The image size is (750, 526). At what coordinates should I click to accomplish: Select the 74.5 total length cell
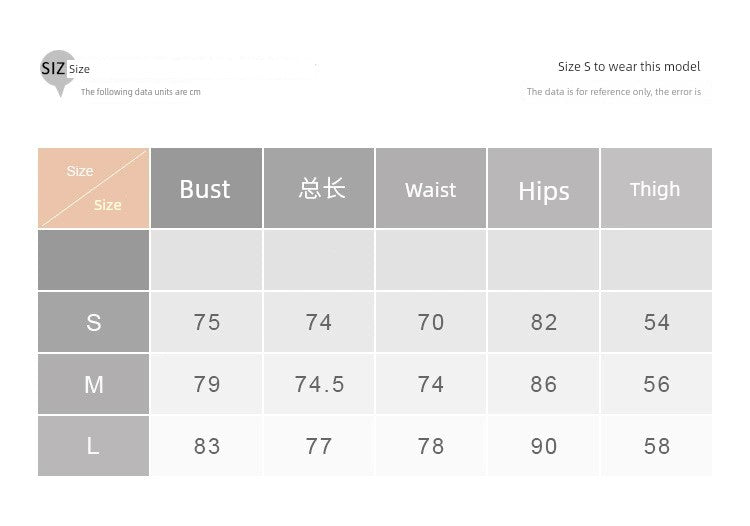click(320, 384)
